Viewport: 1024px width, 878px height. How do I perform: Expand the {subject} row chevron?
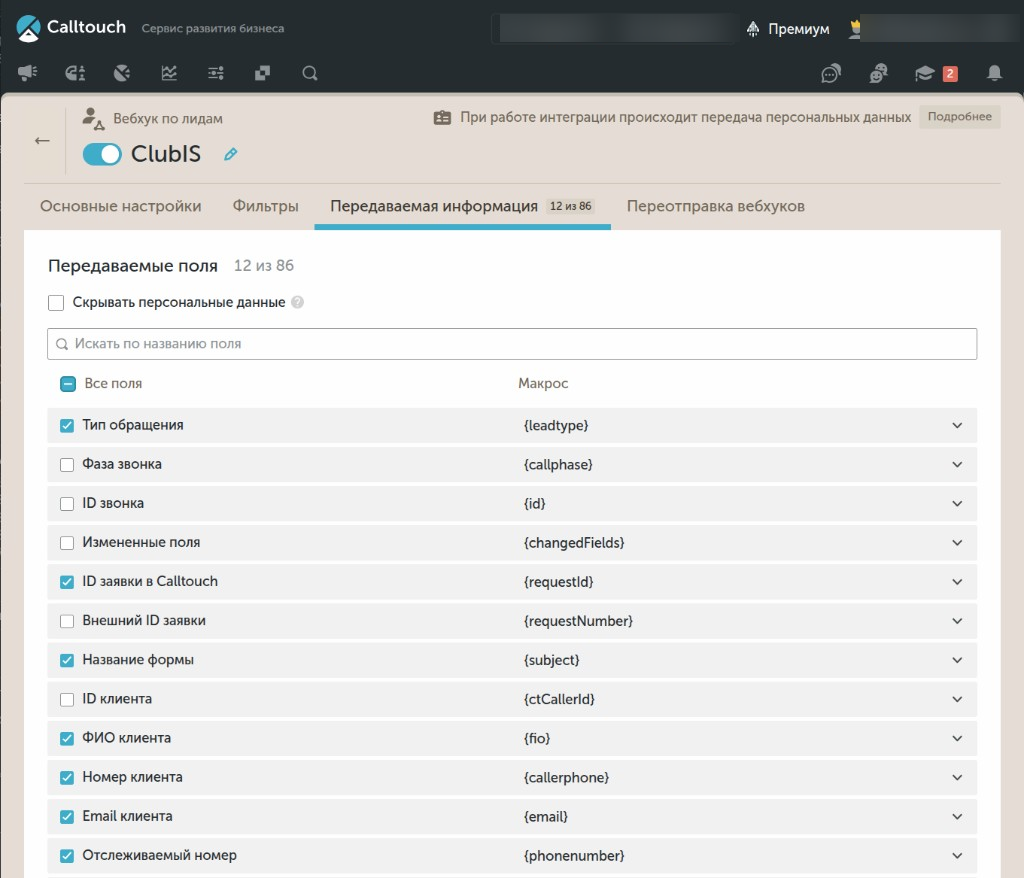tap(957, 660)
